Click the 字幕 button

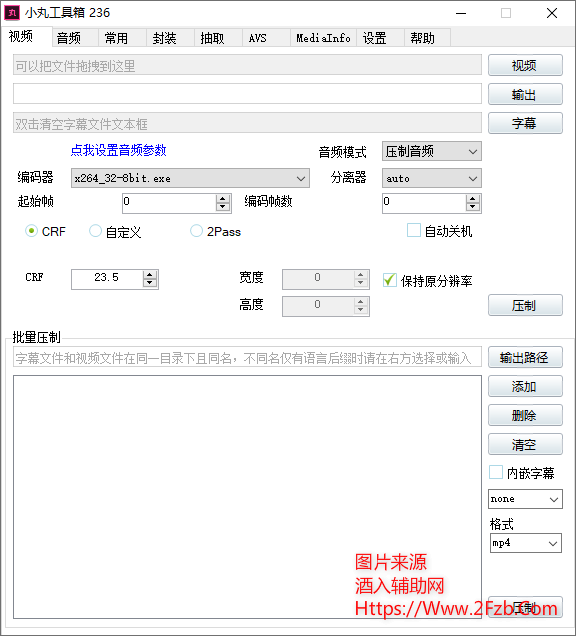coord(525,123)
